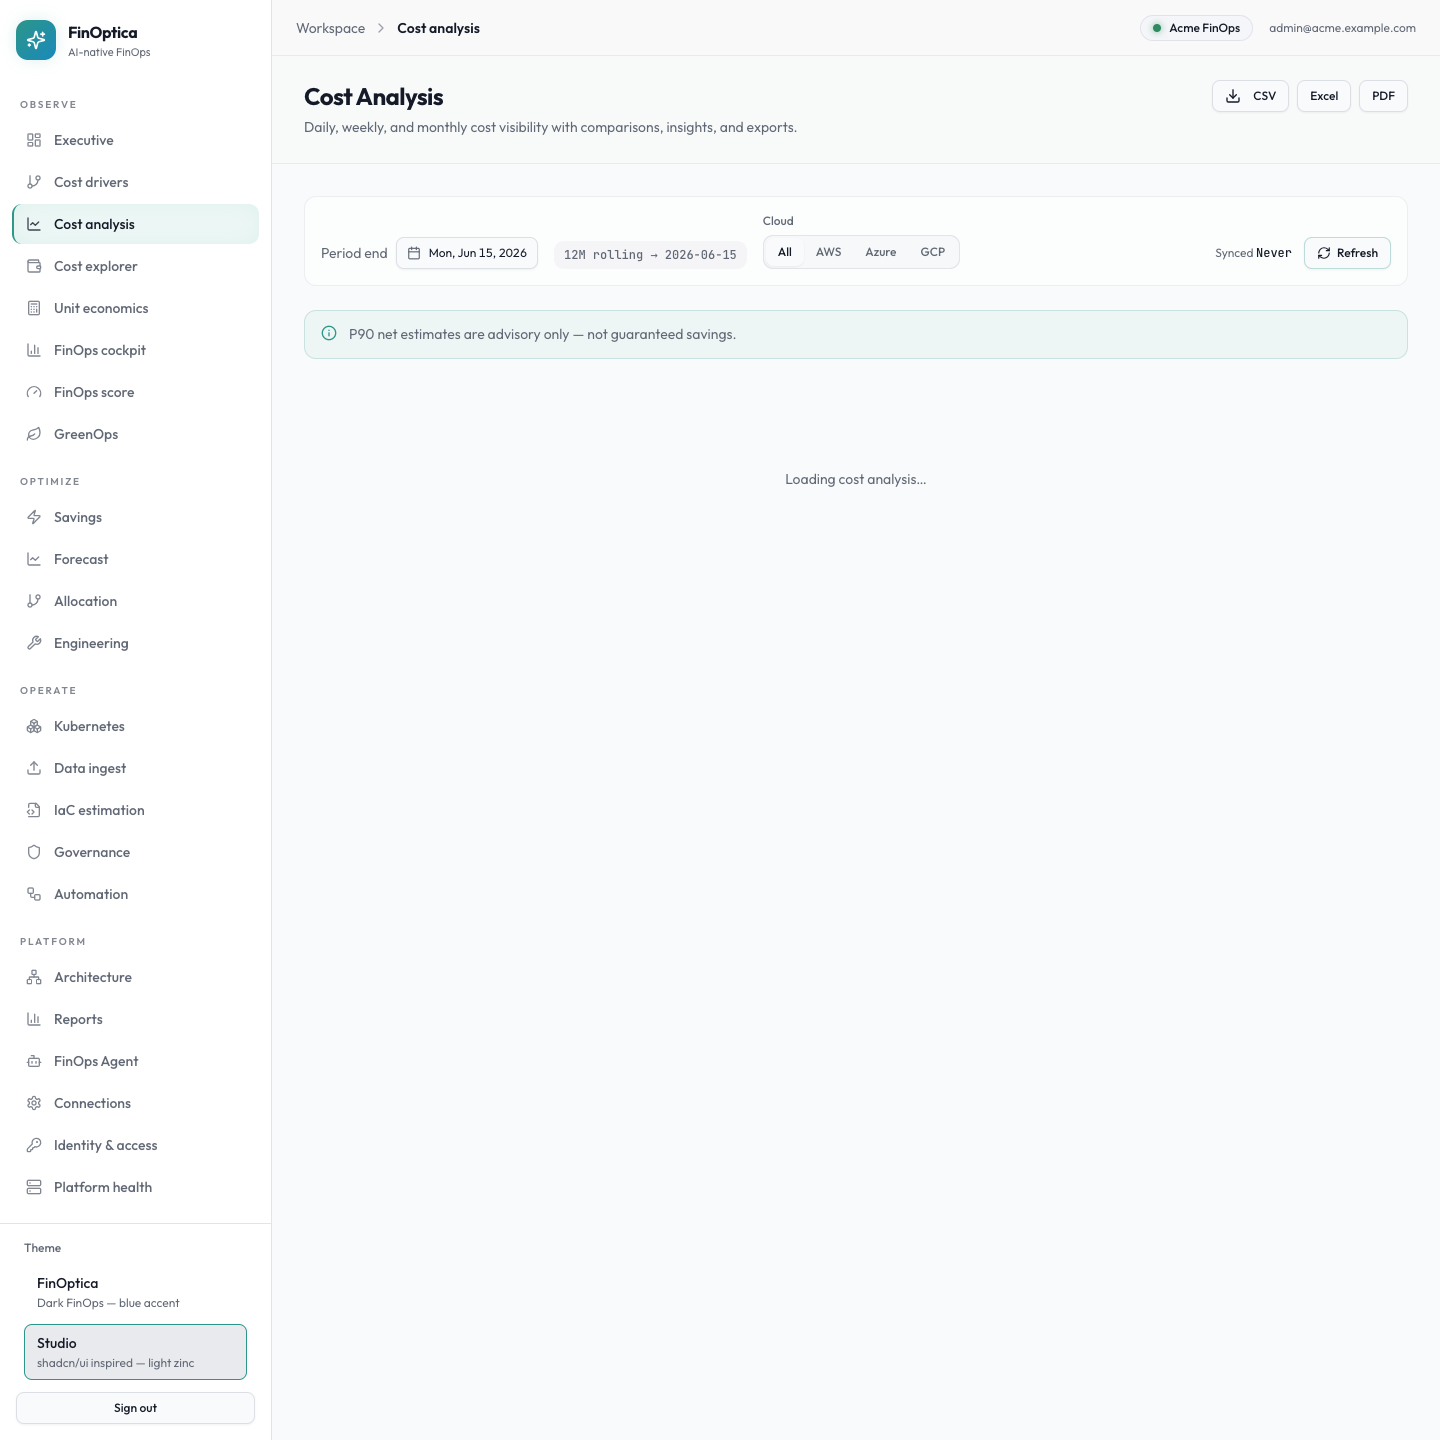Select the Studio theme option
This screenshot has height=1440, width=1440.
tap(135, 1352)
